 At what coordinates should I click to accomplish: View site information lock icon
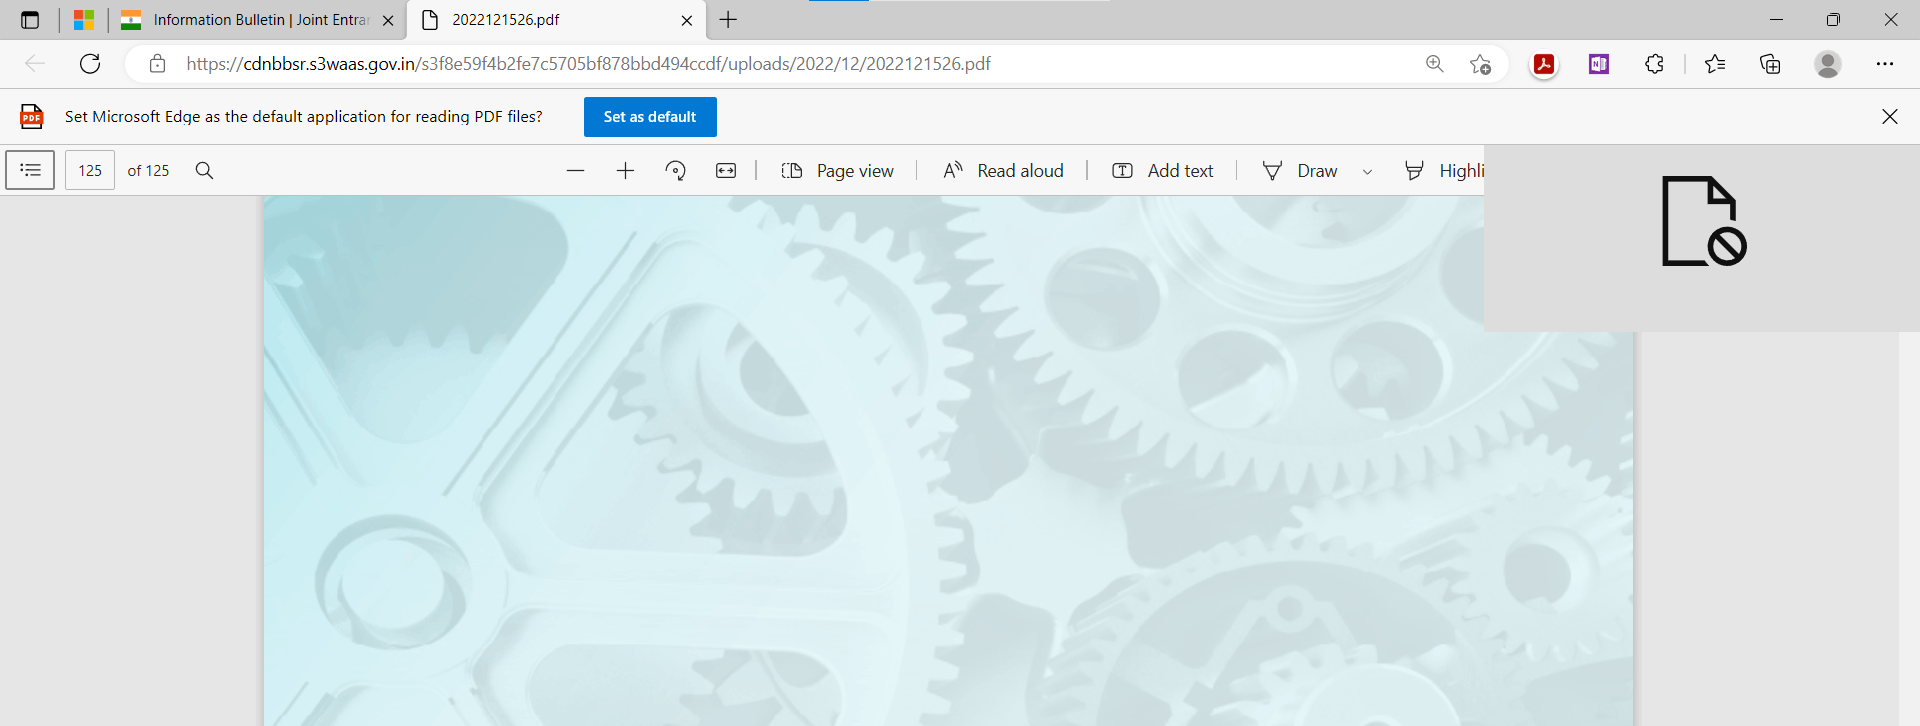(157, 64)
